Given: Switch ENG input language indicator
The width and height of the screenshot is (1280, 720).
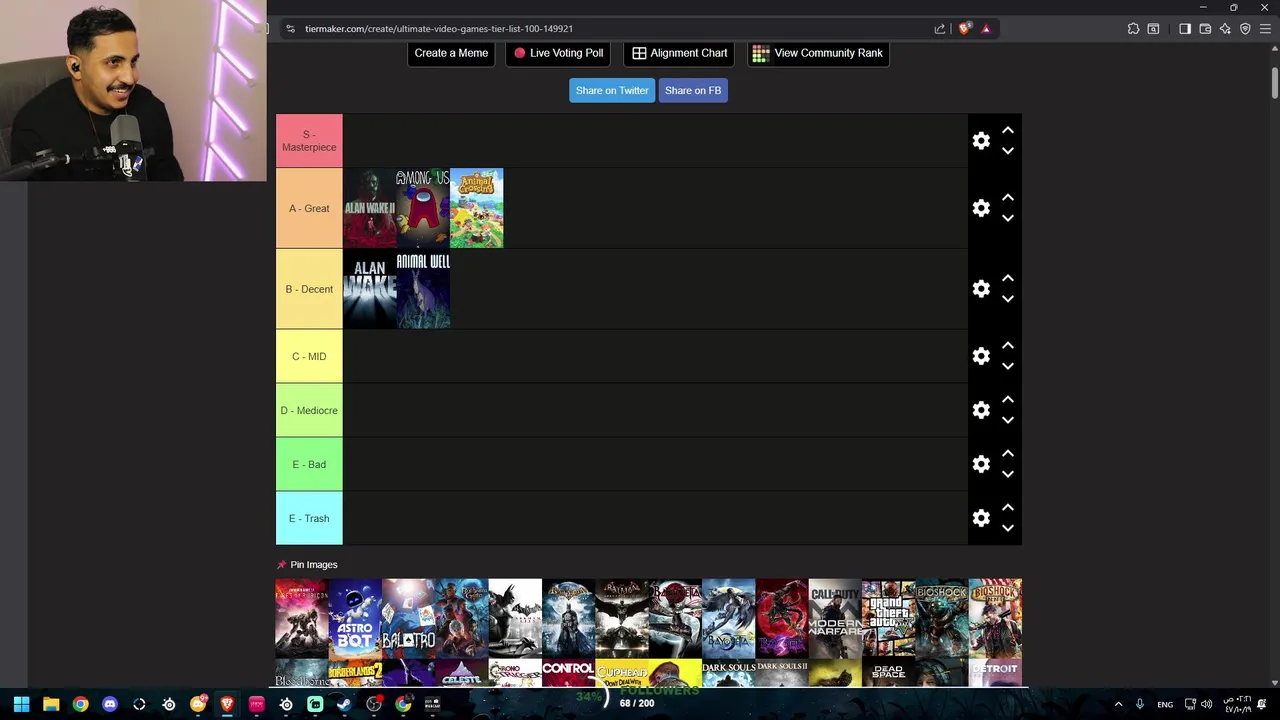Looking at the screenshot, I should click(x=1165, y=704).
